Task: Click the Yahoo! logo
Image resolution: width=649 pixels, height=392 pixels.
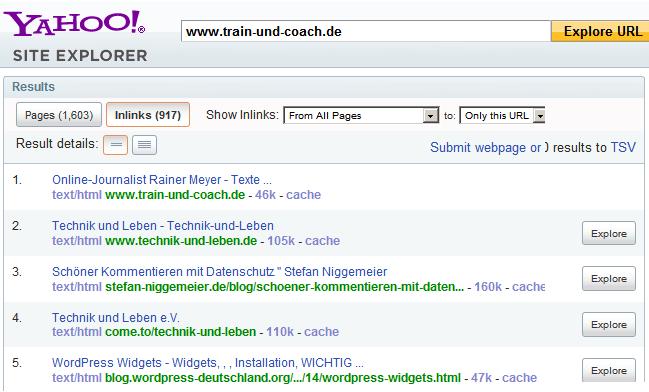Action: coord(75,24)
